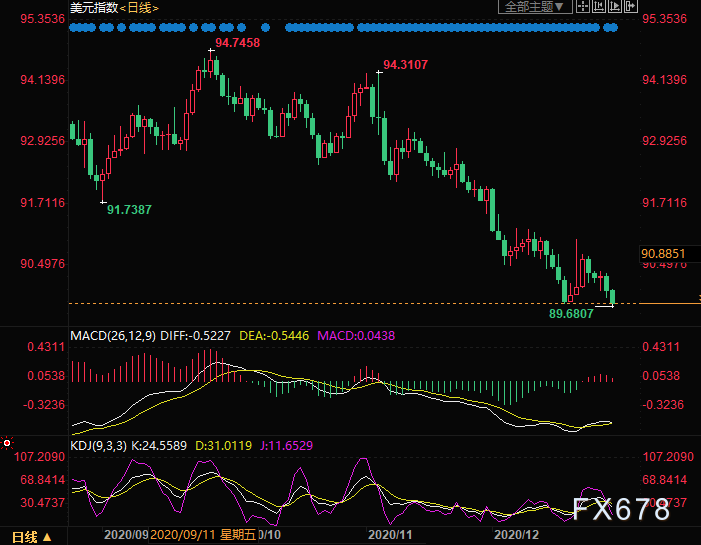Click the play-forward chart icon
Screen dimensions: 701x545
[617, 7]
